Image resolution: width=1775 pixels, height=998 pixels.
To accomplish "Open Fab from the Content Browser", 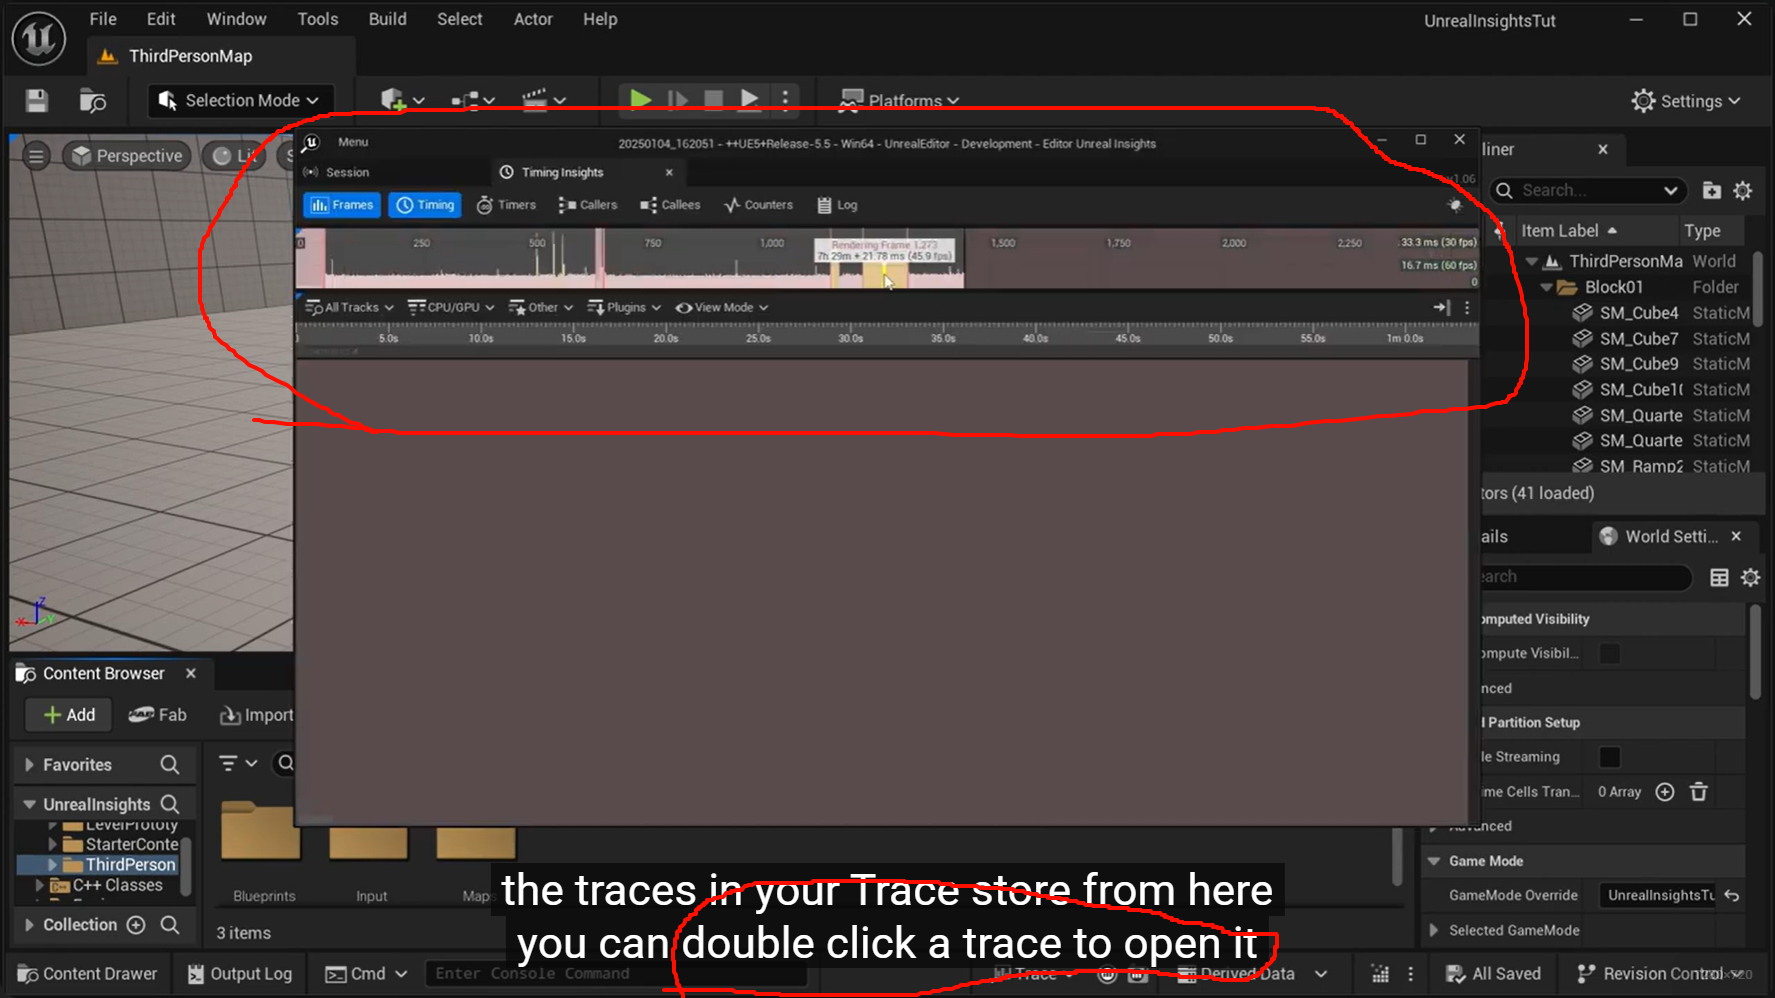I will point(158,715).
